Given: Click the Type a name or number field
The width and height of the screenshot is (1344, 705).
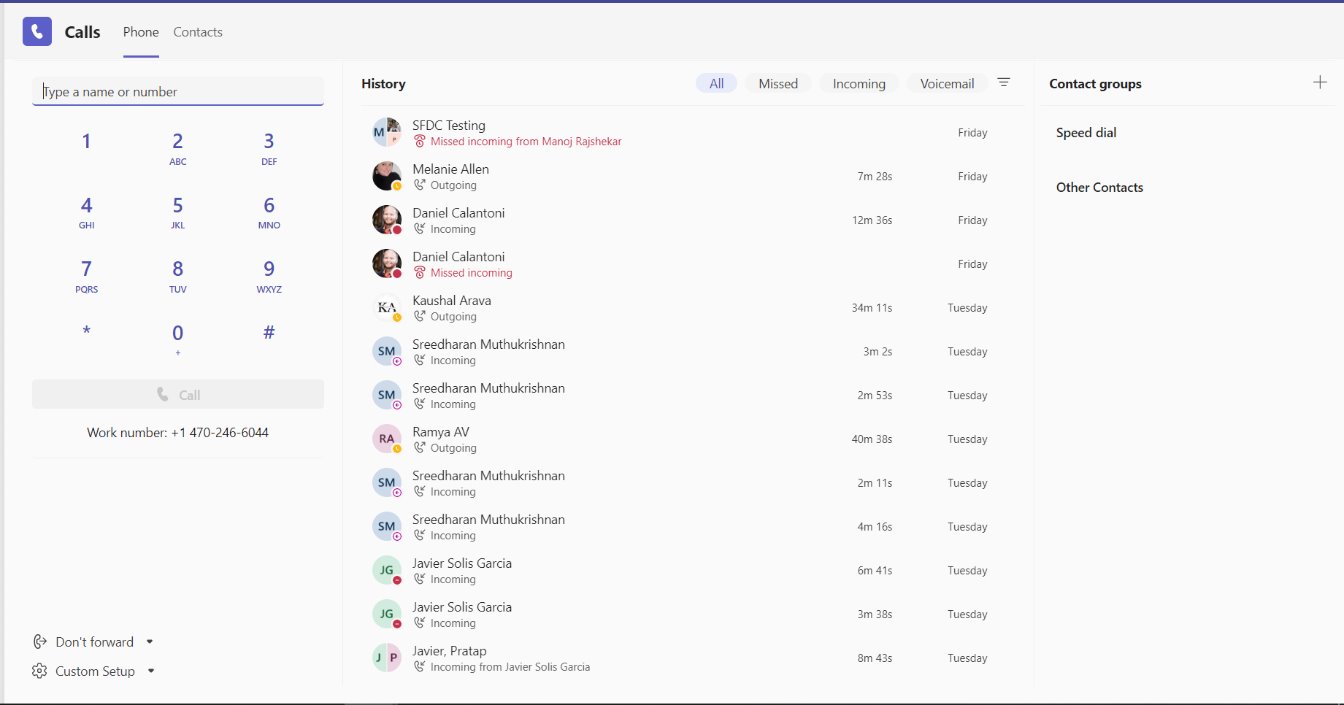Looking at the screenshot, I should 178,92.
